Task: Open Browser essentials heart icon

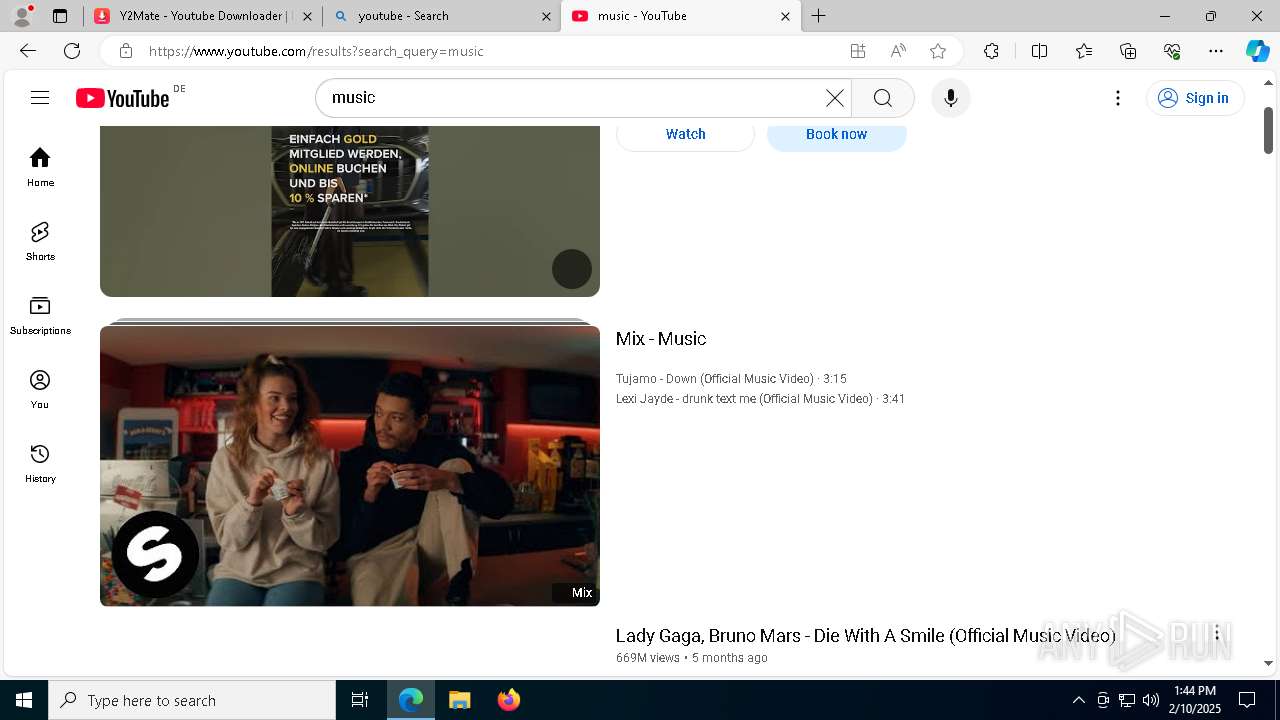Action: coord(1172,51)
